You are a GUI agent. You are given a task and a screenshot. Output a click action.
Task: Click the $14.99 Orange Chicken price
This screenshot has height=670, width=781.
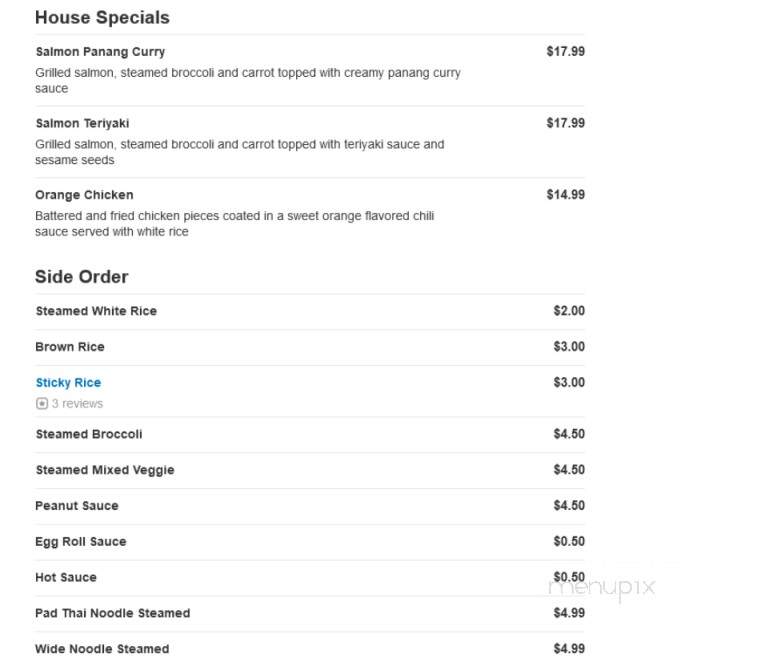click(565, 195)
